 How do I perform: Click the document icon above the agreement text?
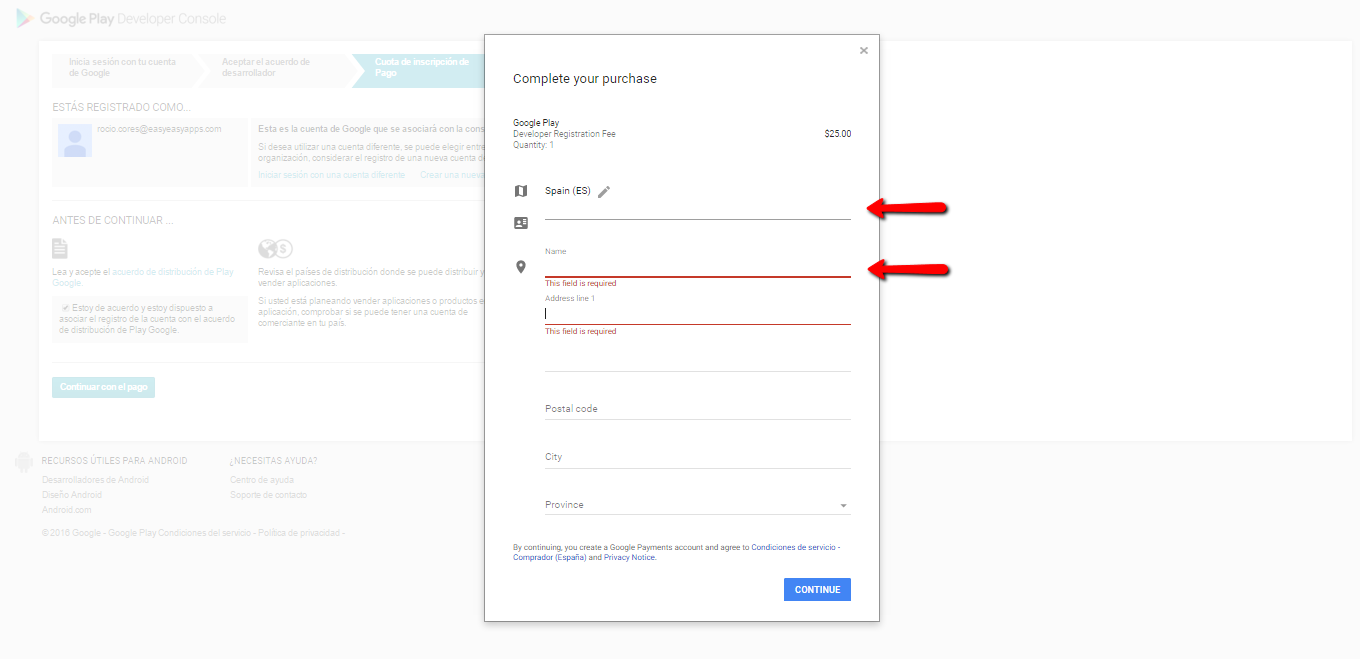tap(59, 247)
